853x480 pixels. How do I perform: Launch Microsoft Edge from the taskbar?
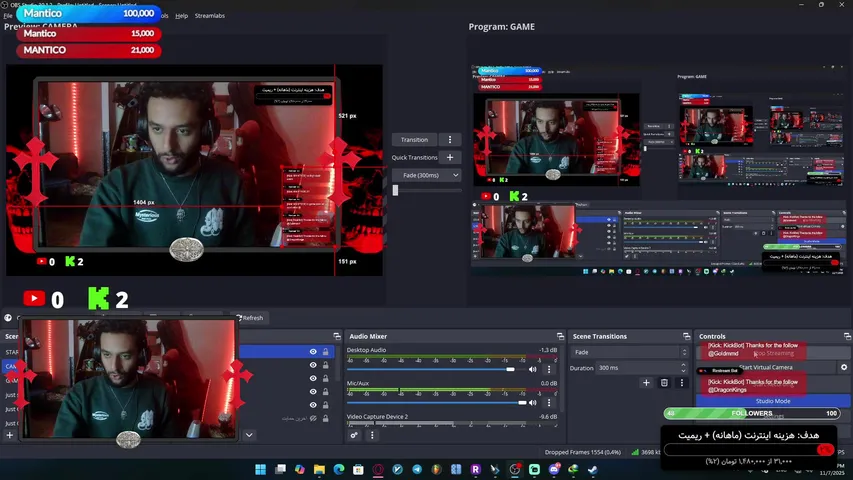(x=339, y=469)
